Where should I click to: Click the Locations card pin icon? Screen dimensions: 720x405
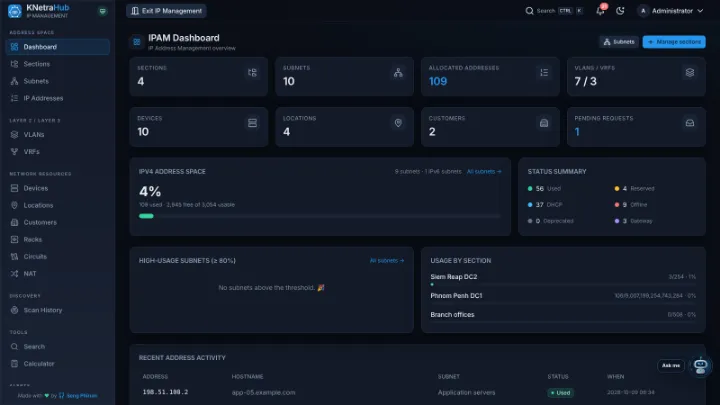tap(398, 123)
